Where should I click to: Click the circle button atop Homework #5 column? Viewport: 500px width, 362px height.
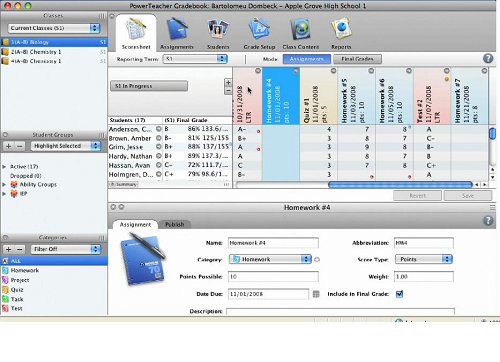[371, 71]
